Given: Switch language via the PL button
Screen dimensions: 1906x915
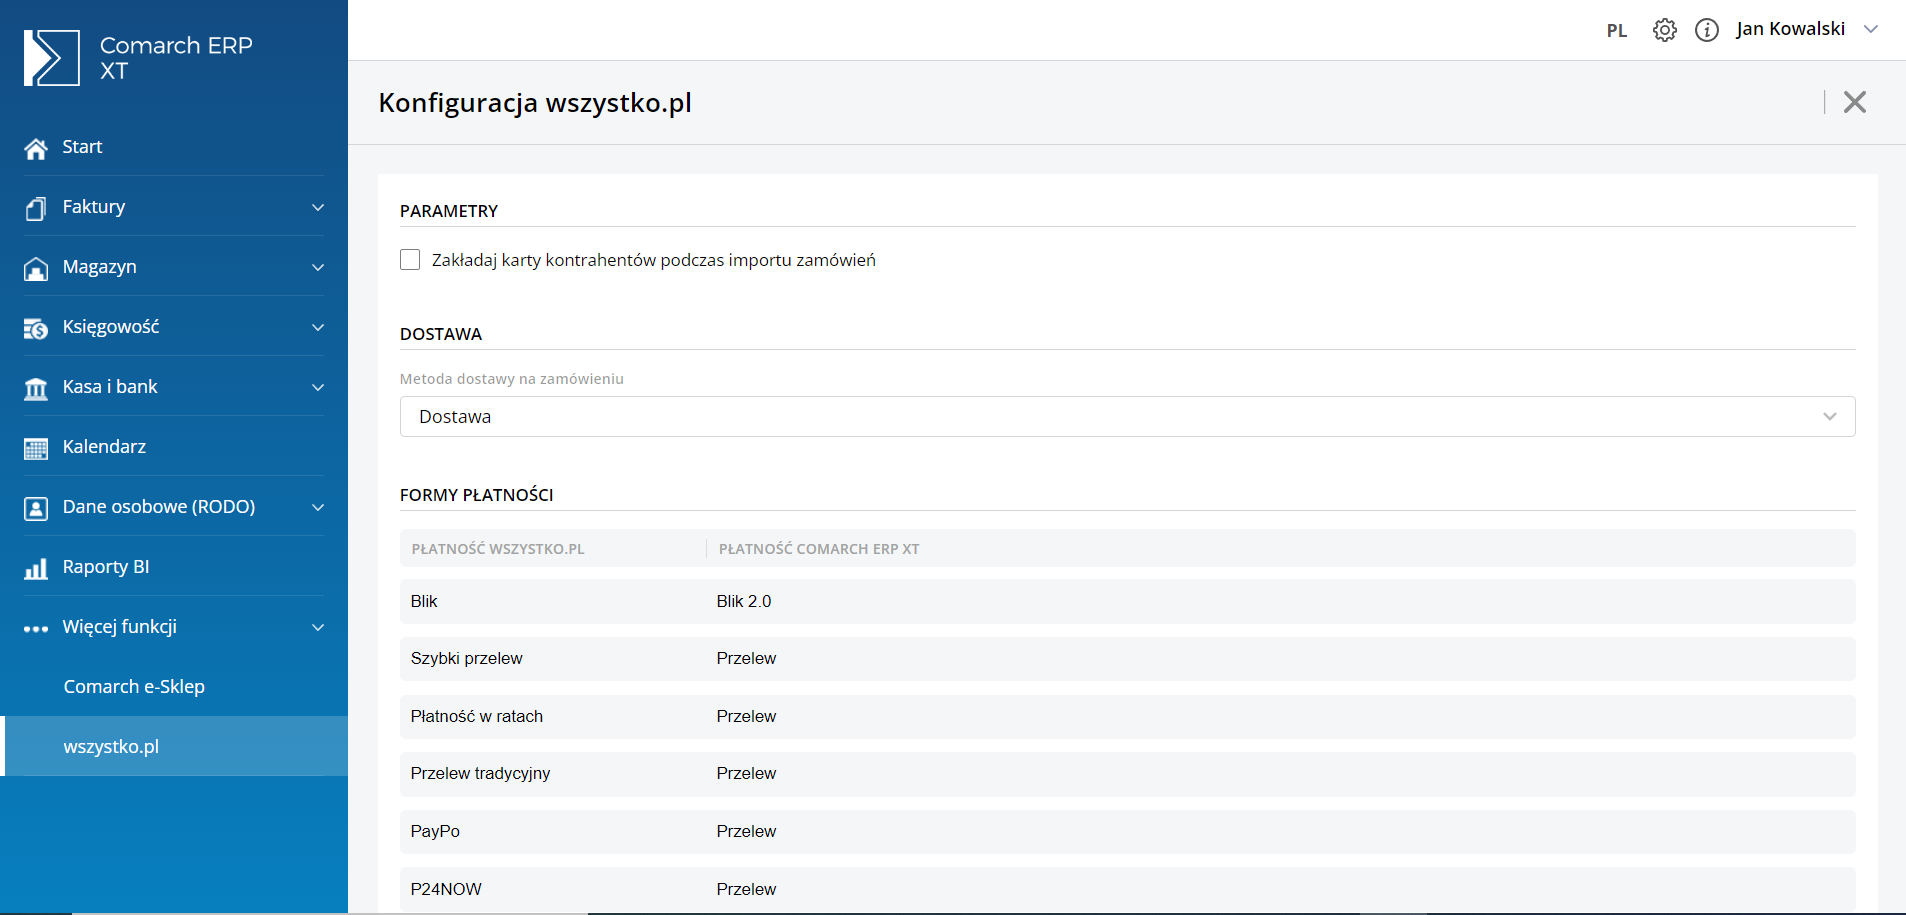Looking at the screenshot, I should [x=1617, y=31].
